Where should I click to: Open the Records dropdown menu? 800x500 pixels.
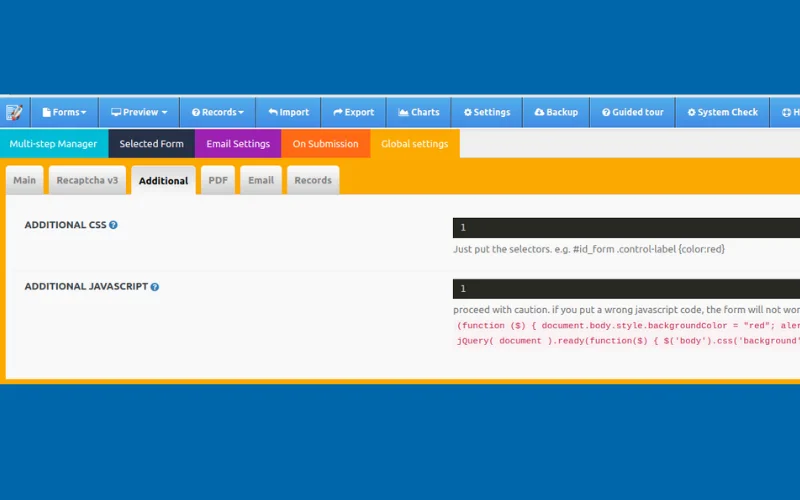point(217,112)
